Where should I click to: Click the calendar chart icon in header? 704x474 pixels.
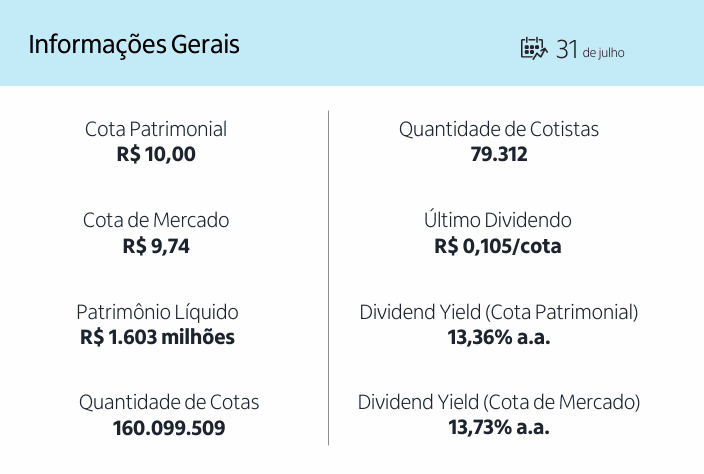pyautogui.click(x=534, y=48)
